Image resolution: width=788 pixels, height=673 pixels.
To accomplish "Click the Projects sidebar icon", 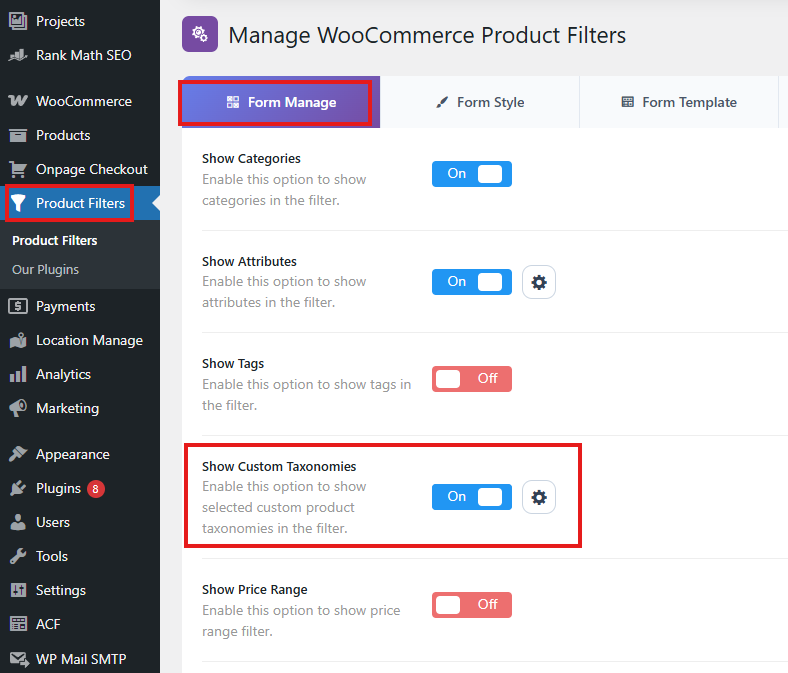I will (18, 21).
